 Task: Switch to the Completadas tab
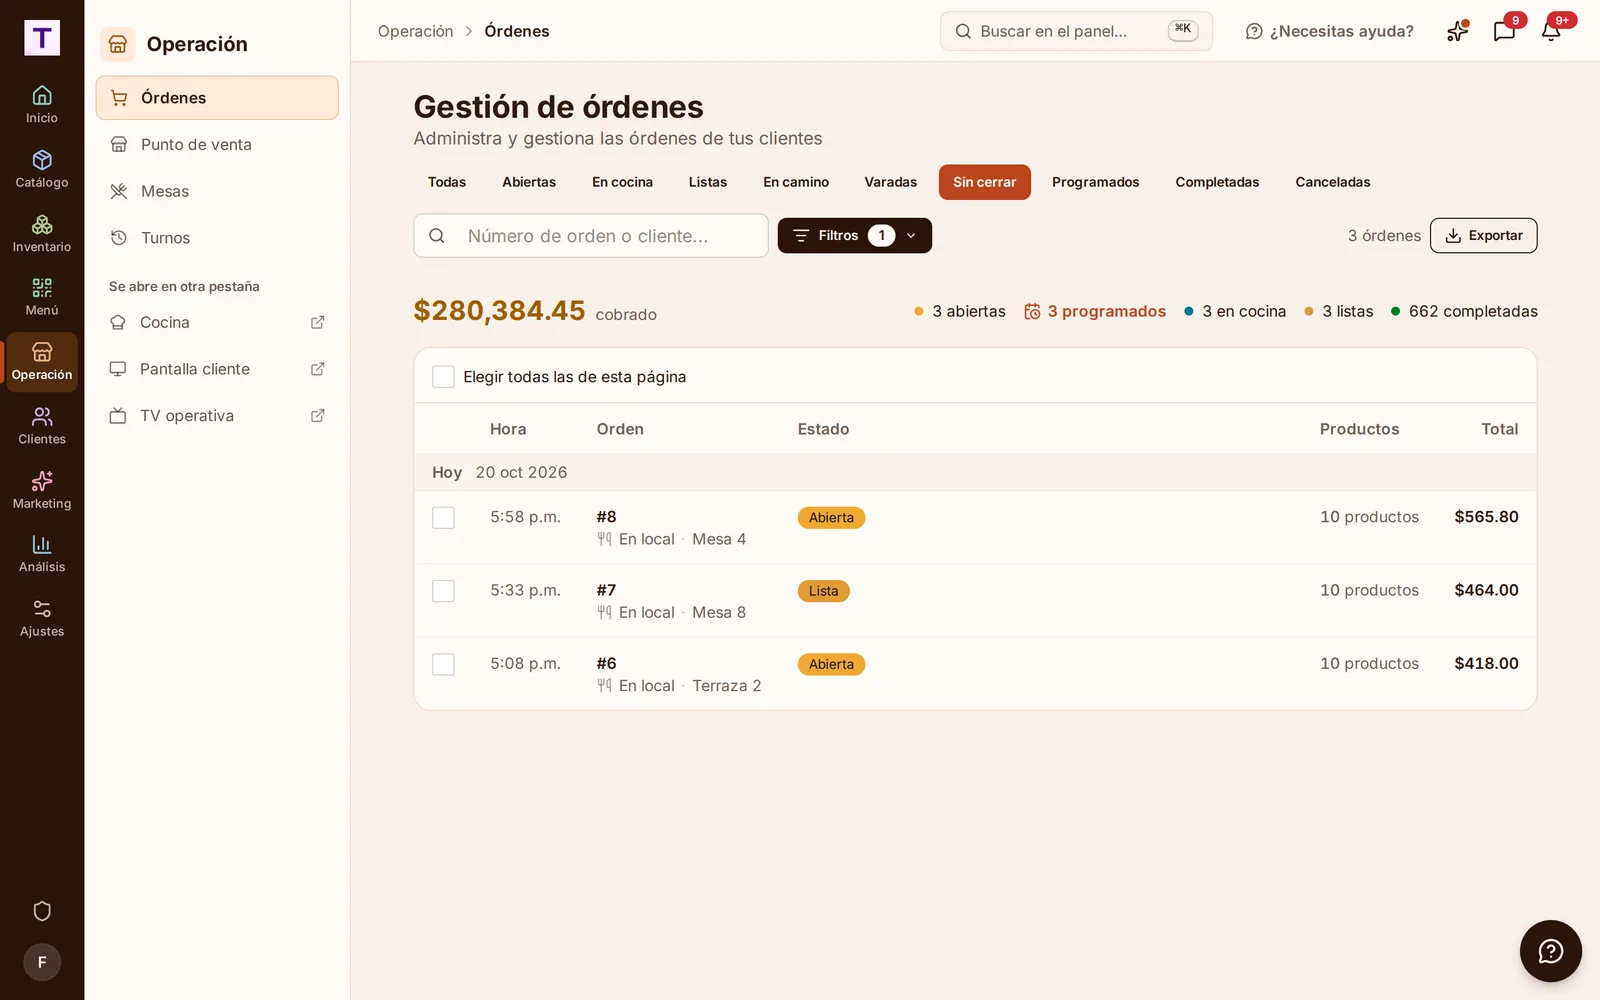(x=1217, y=182)
